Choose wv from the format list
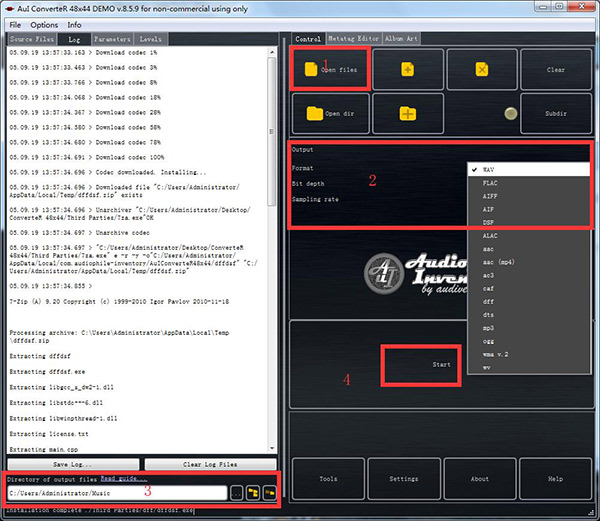Screen dimensions: 600x521 (x=528, y=367)
